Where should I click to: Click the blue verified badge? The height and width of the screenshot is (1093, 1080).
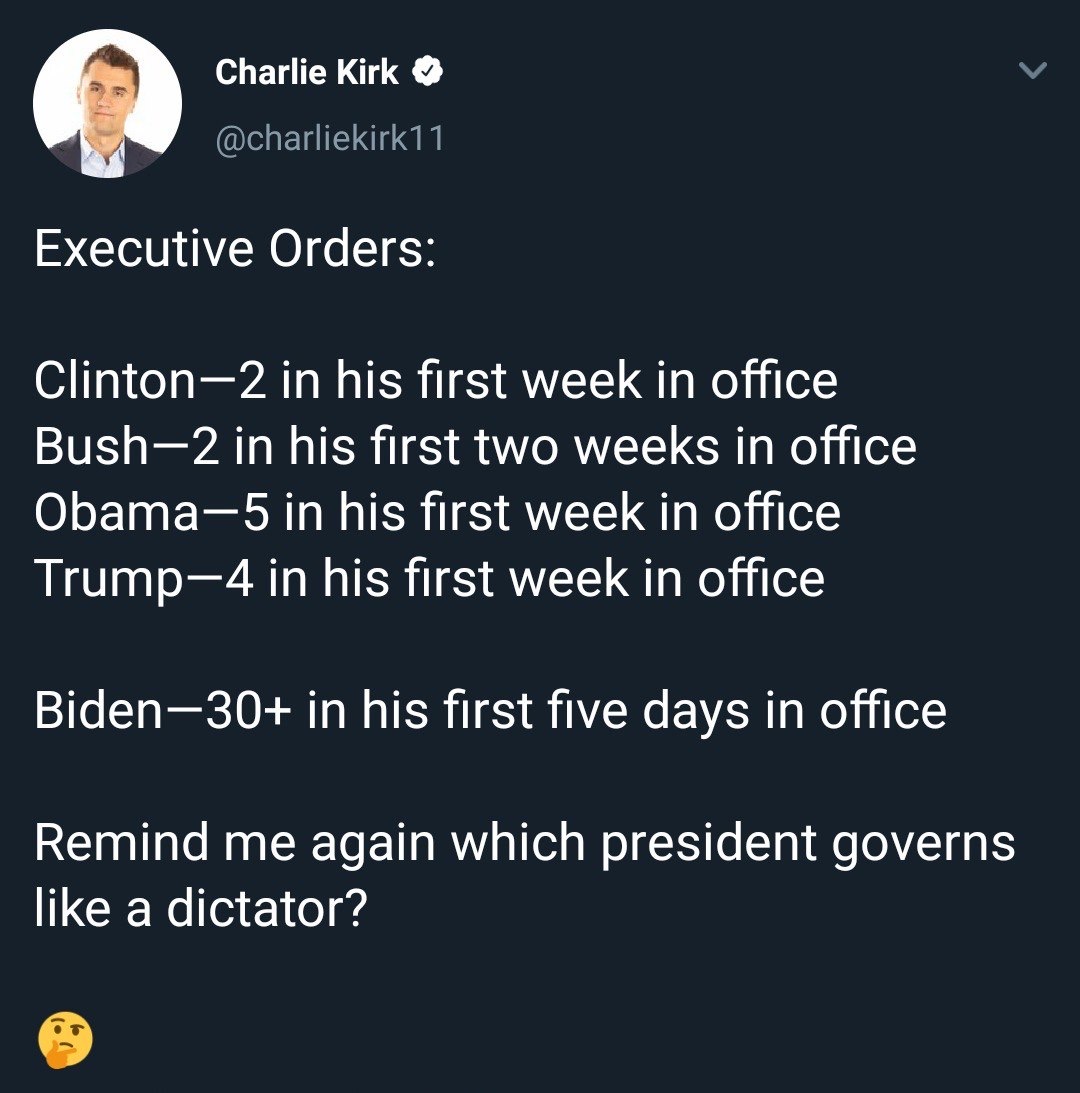pyautogui.click(x=427, y=71)
